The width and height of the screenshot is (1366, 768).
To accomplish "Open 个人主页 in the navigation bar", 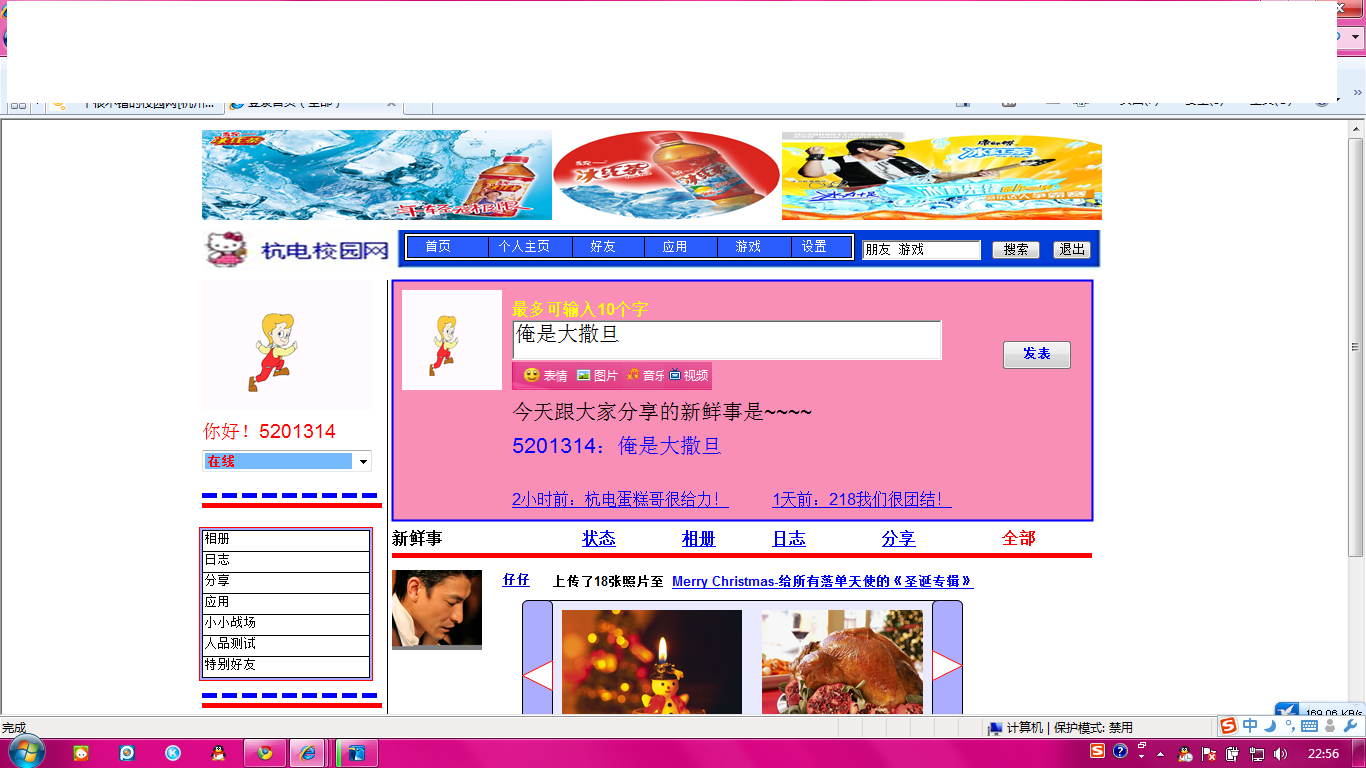I will coord(524,247).
